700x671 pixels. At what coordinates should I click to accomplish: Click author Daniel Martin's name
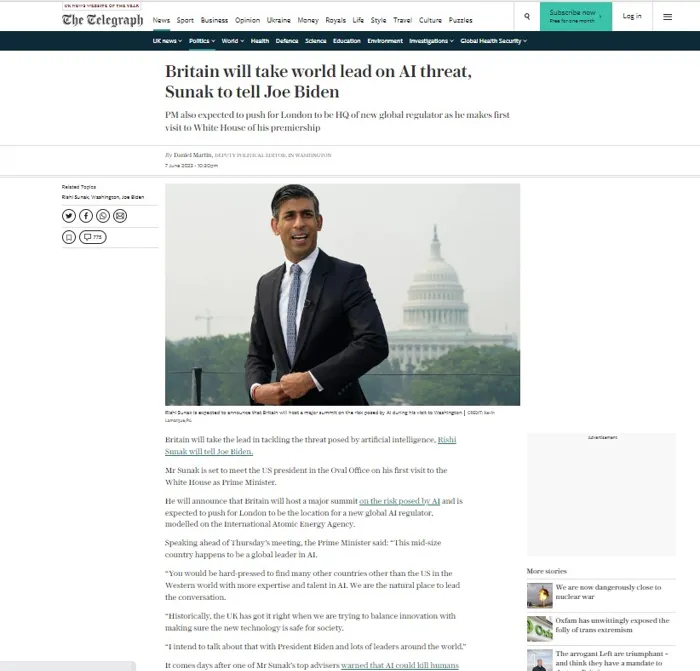193,155
